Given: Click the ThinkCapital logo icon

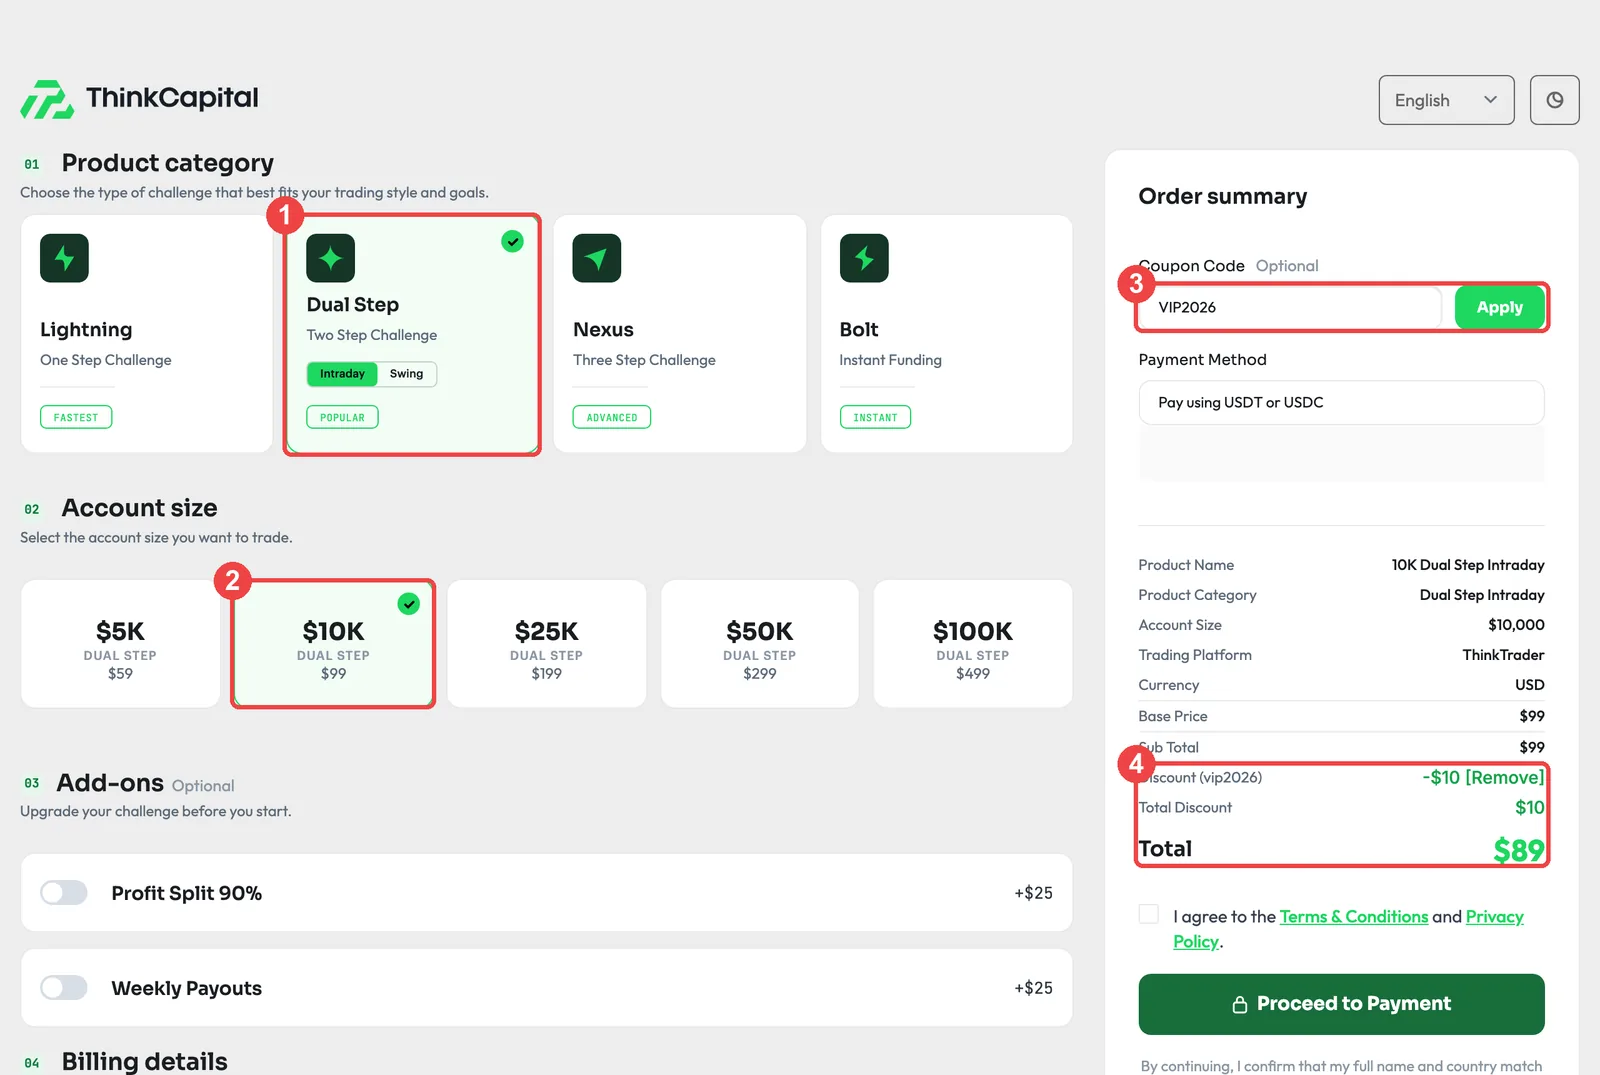Looking at the screenshot, I should (47, 99).
